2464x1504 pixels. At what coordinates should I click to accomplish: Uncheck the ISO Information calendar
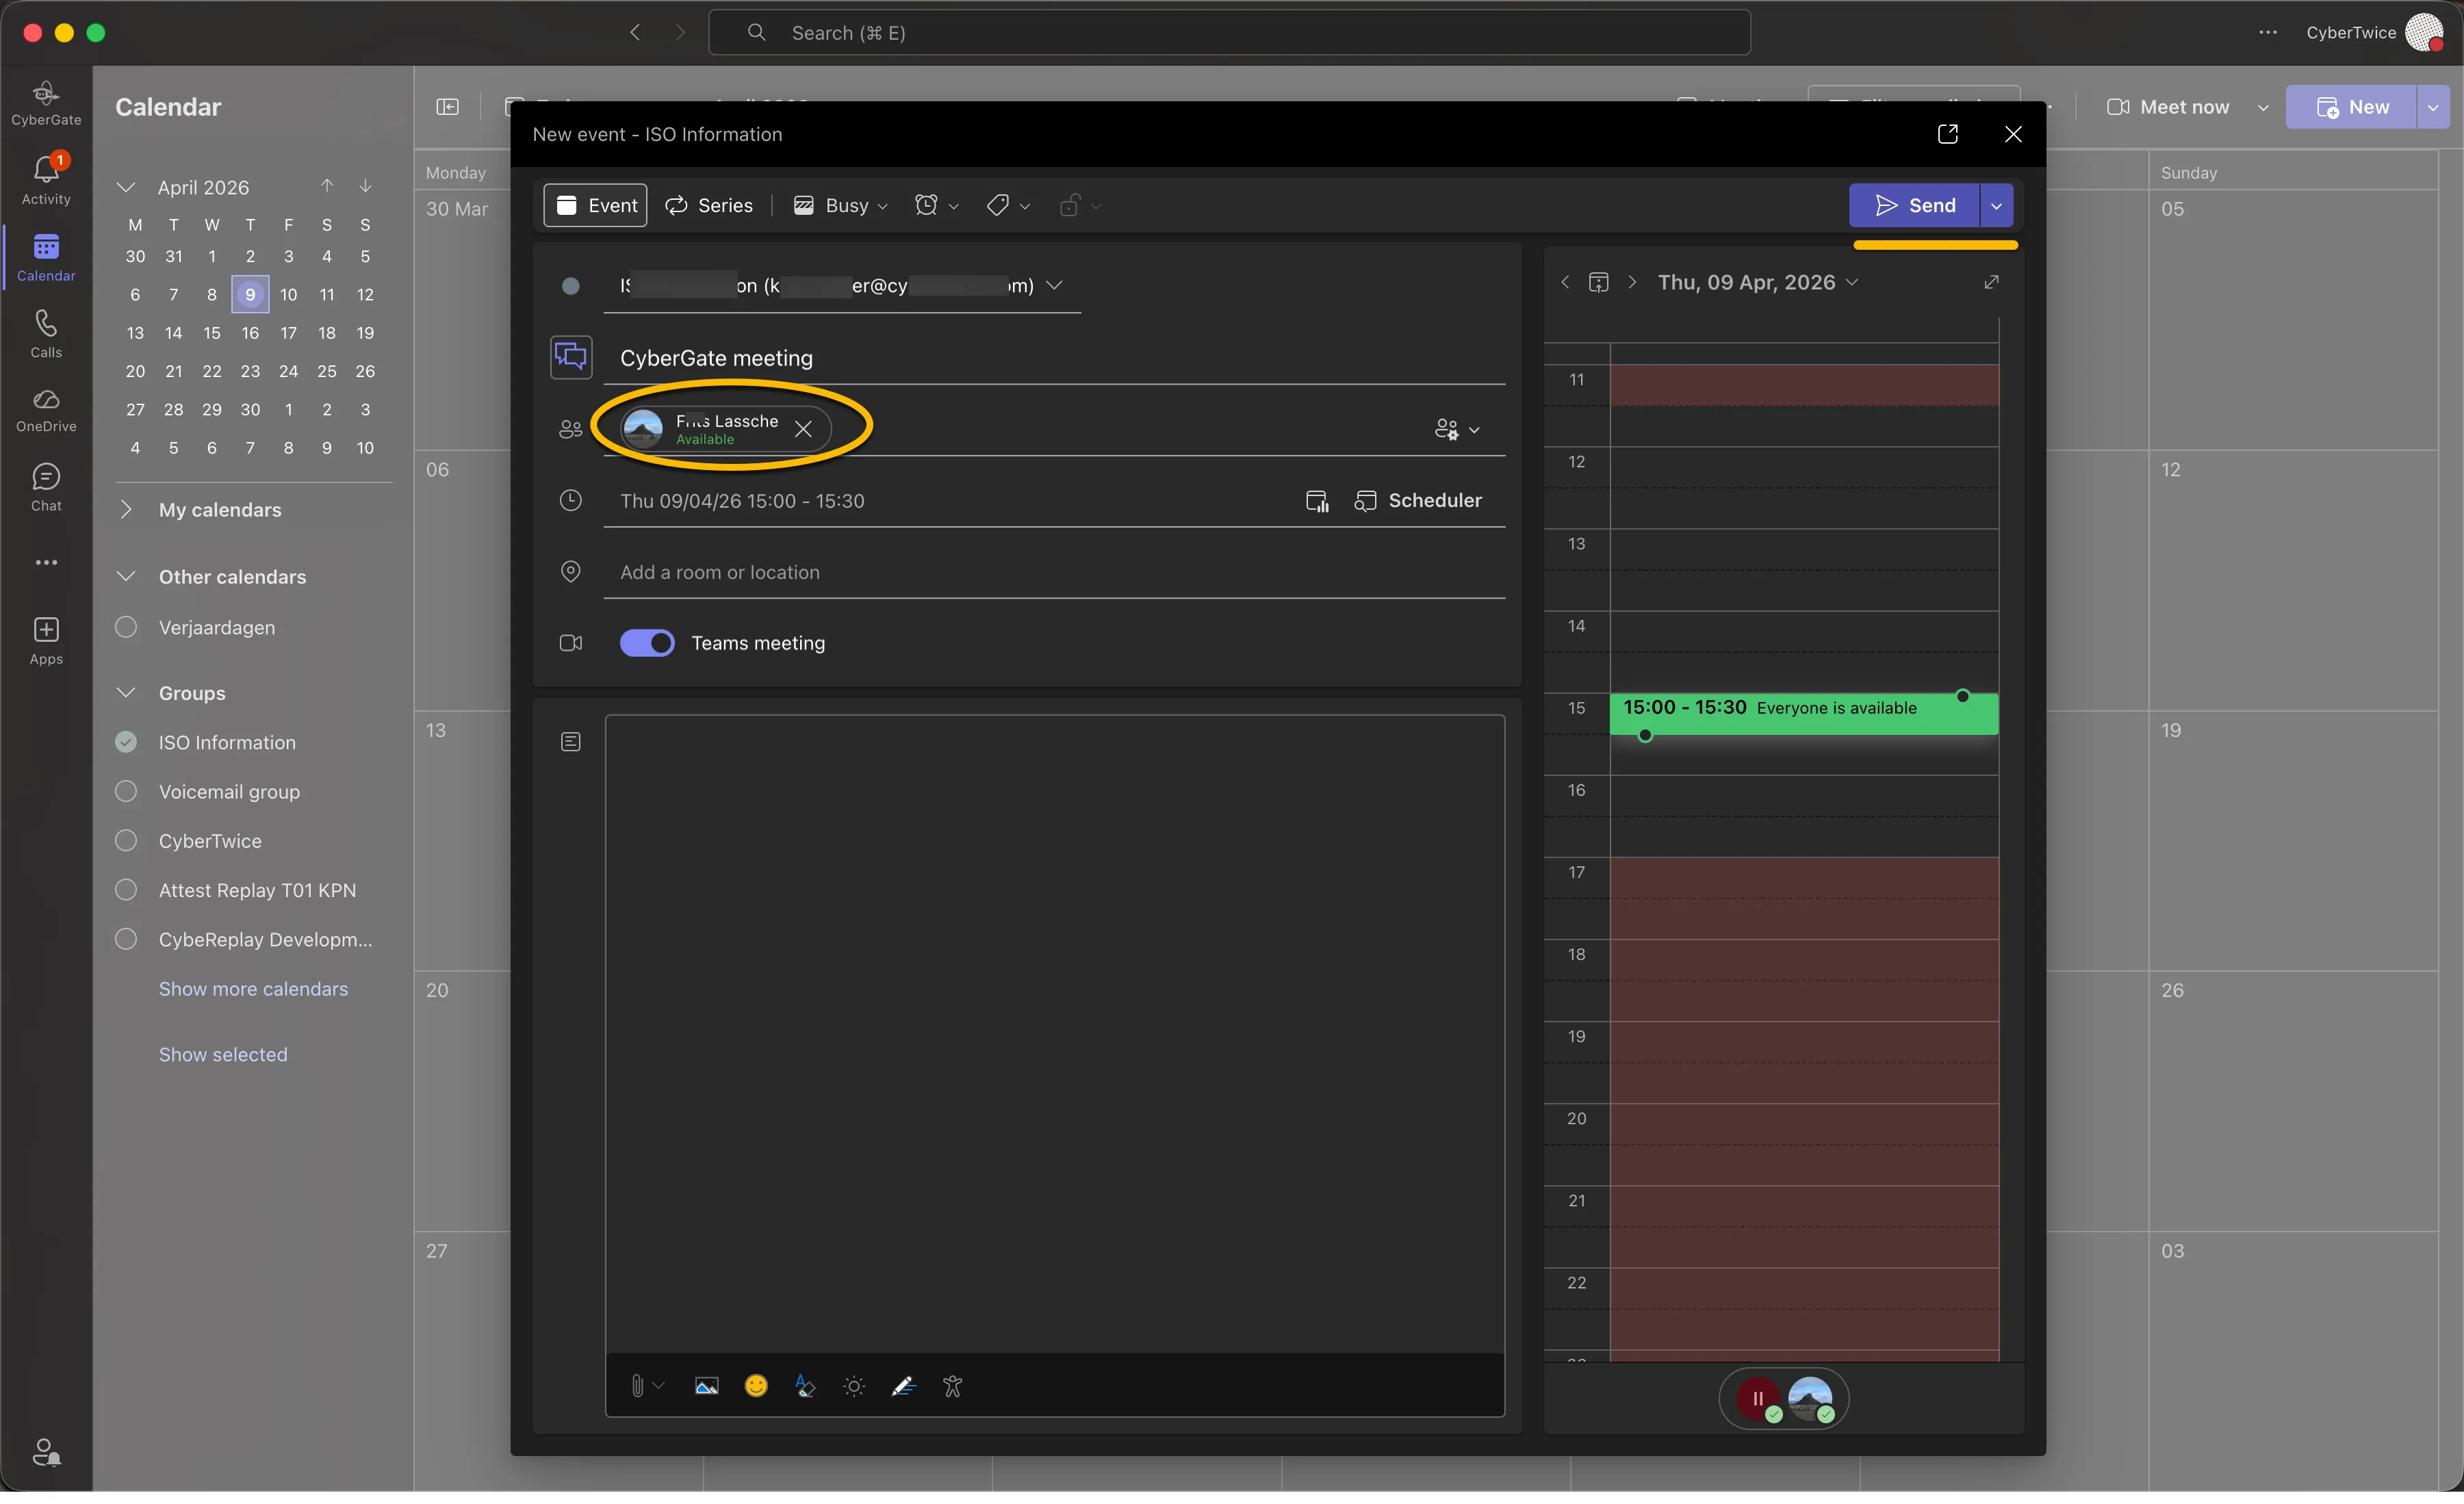(126, 742)
